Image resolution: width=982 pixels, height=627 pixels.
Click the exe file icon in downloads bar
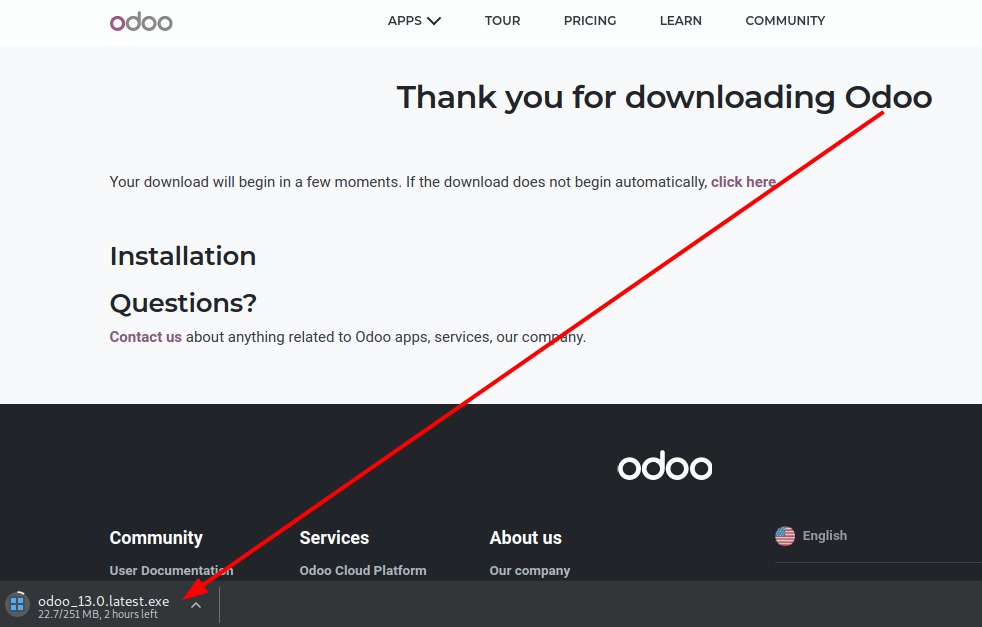coord(17,604)
